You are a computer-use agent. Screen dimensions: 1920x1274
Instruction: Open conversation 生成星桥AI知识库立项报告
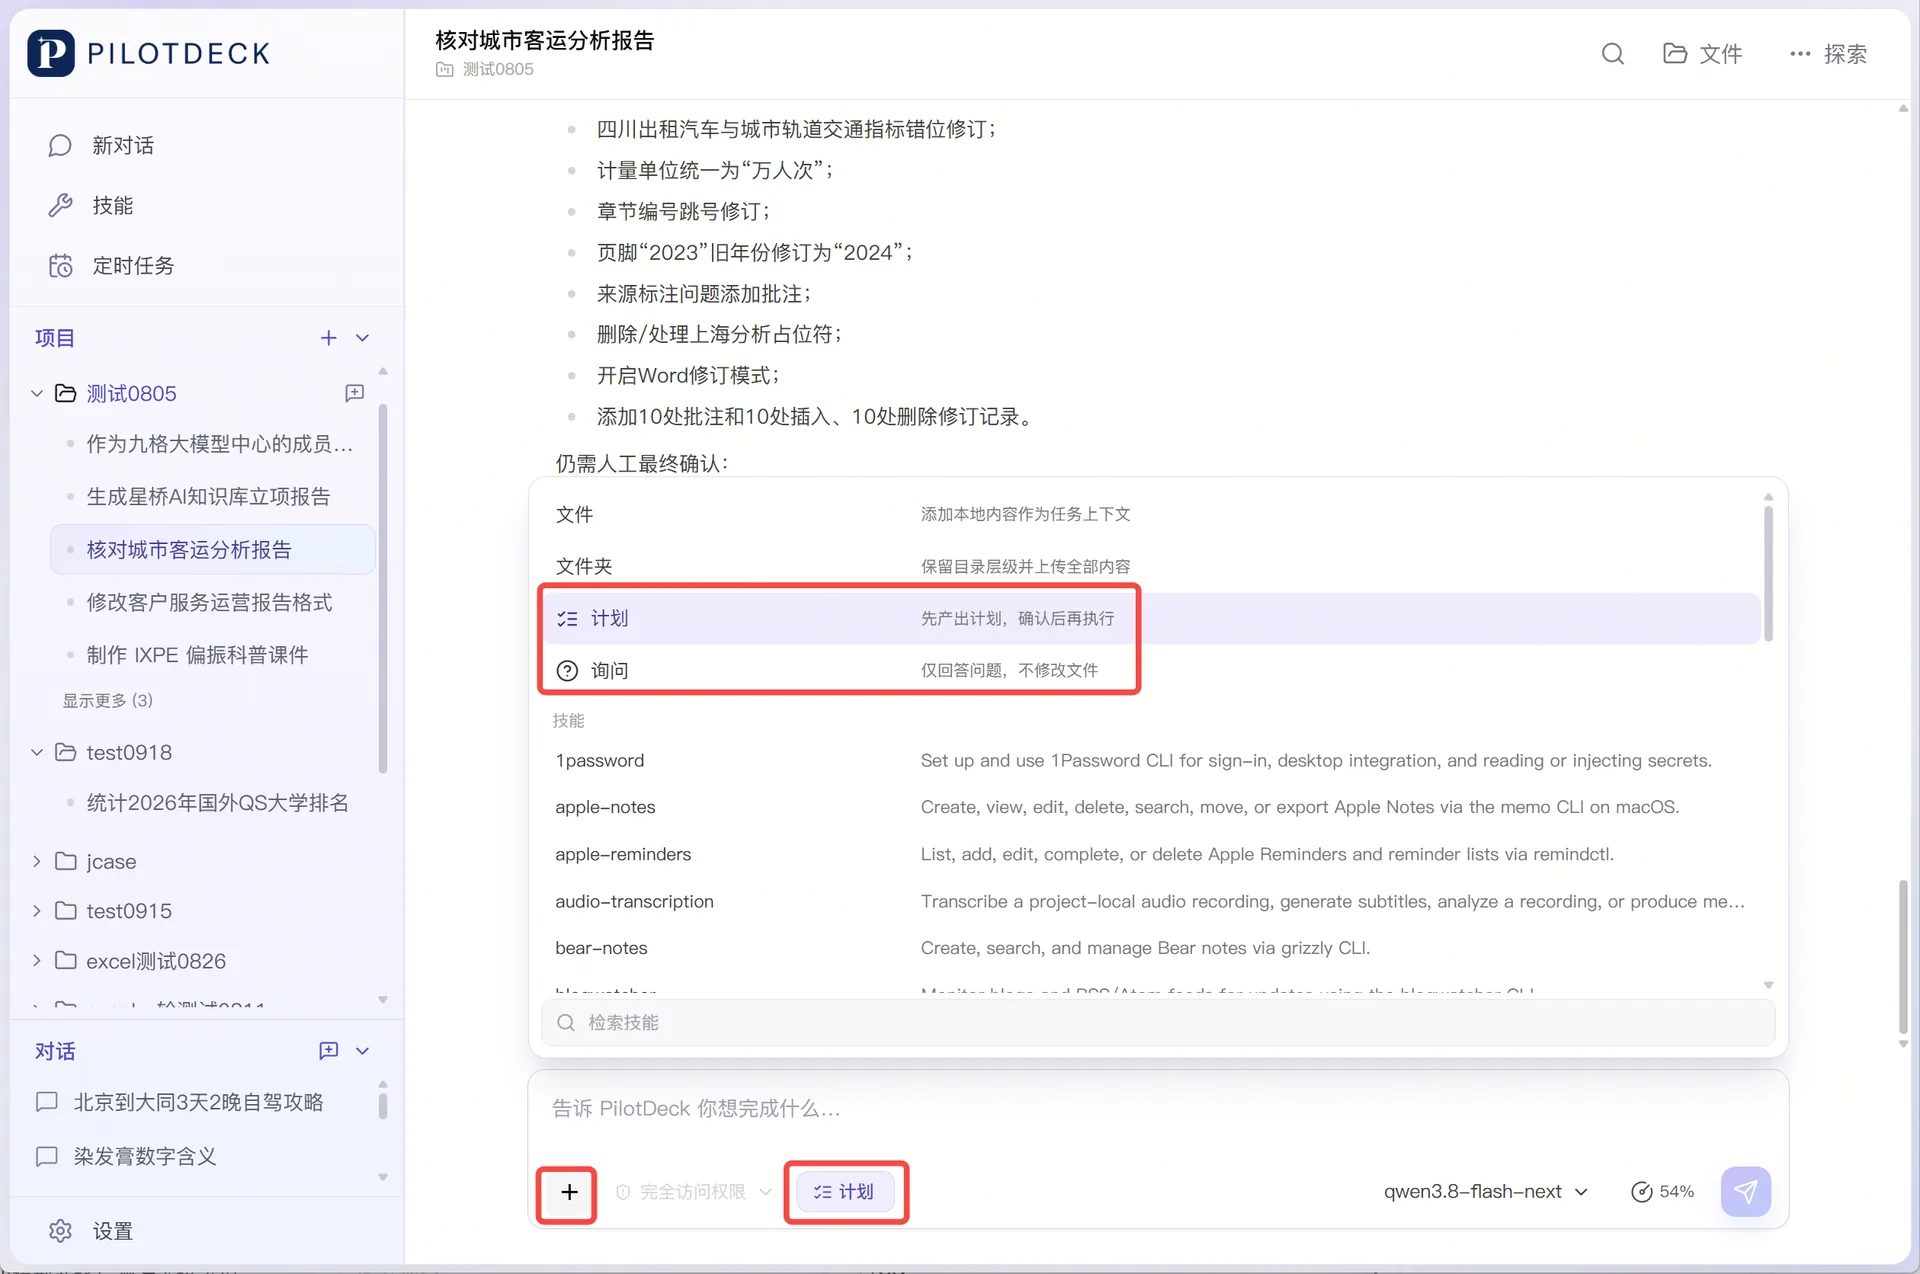coord(208,496)
